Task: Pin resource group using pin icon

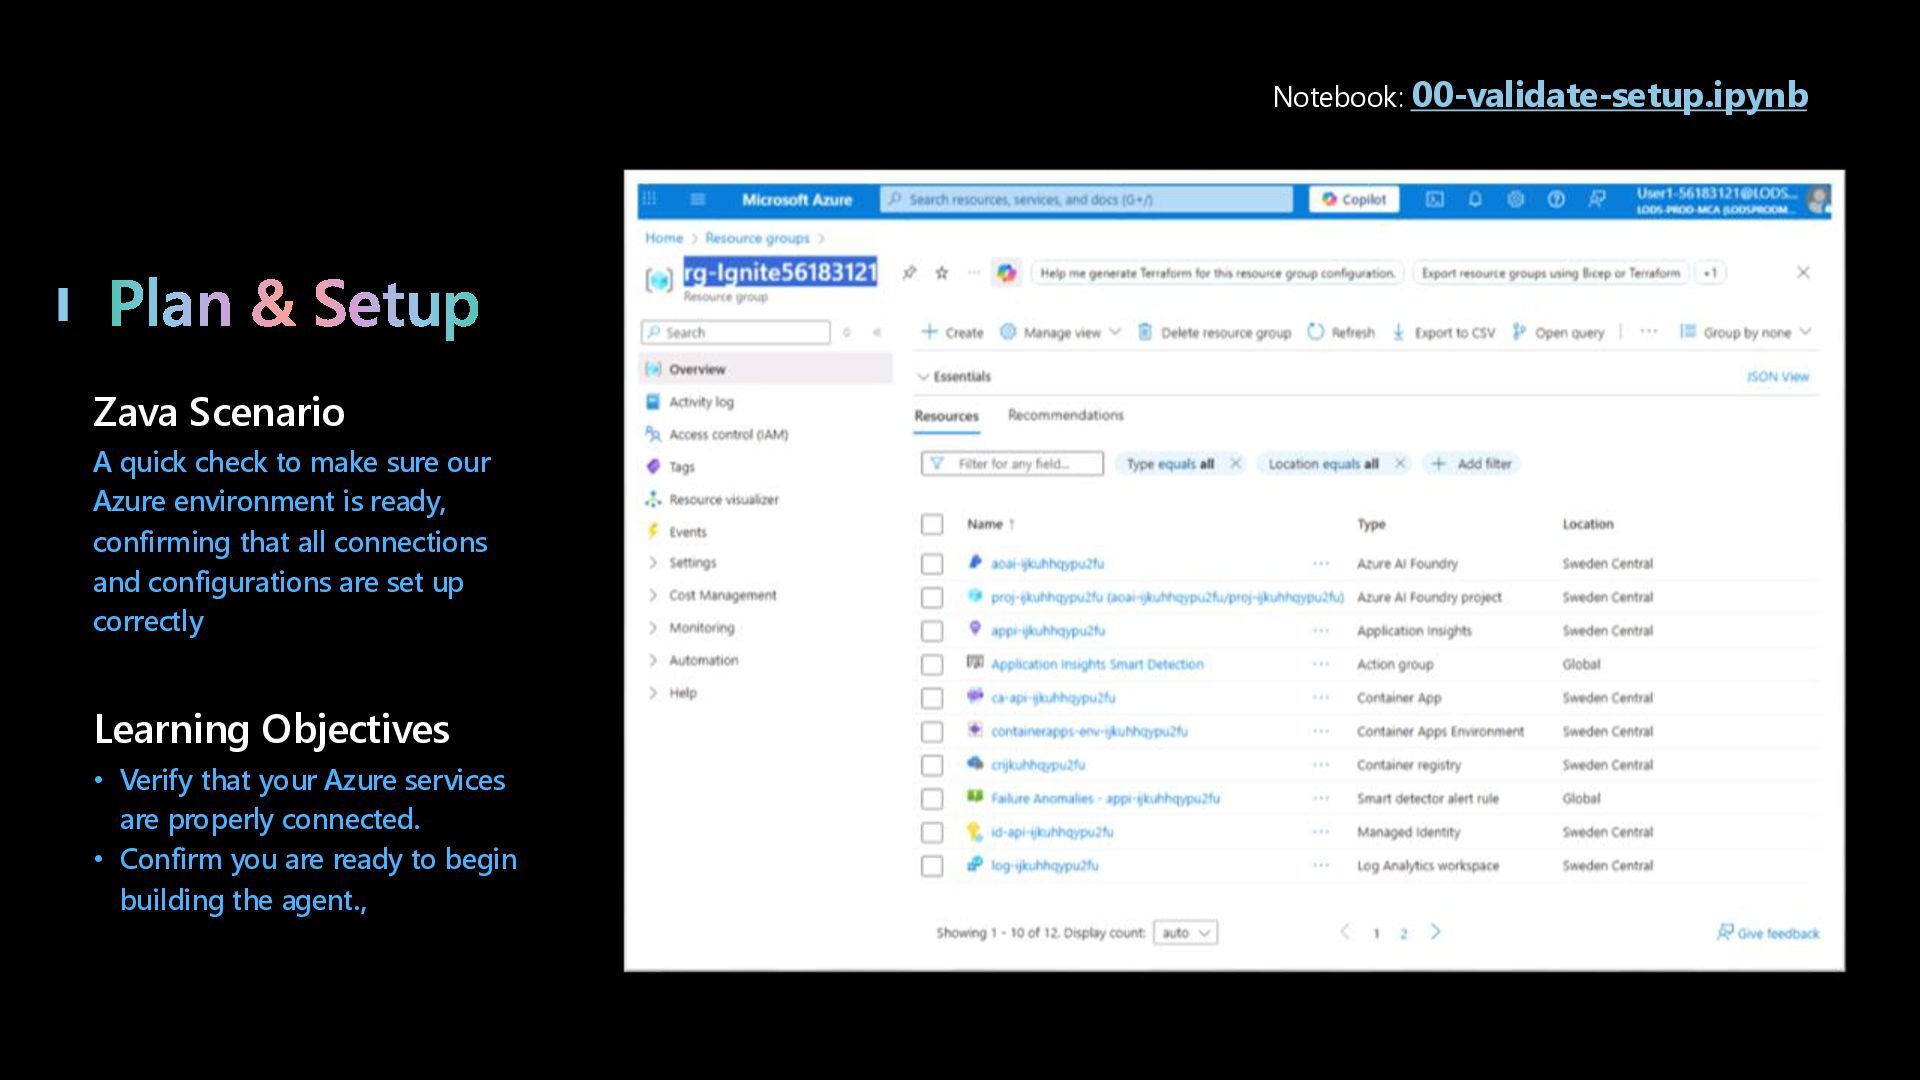Action: tap(909, 273)
